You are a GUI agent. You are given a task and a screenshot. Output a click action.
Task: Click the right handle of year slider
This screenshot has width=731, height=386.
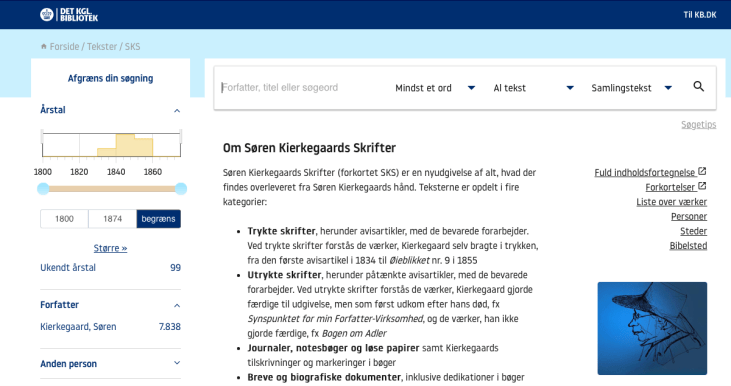coord(181,189)
